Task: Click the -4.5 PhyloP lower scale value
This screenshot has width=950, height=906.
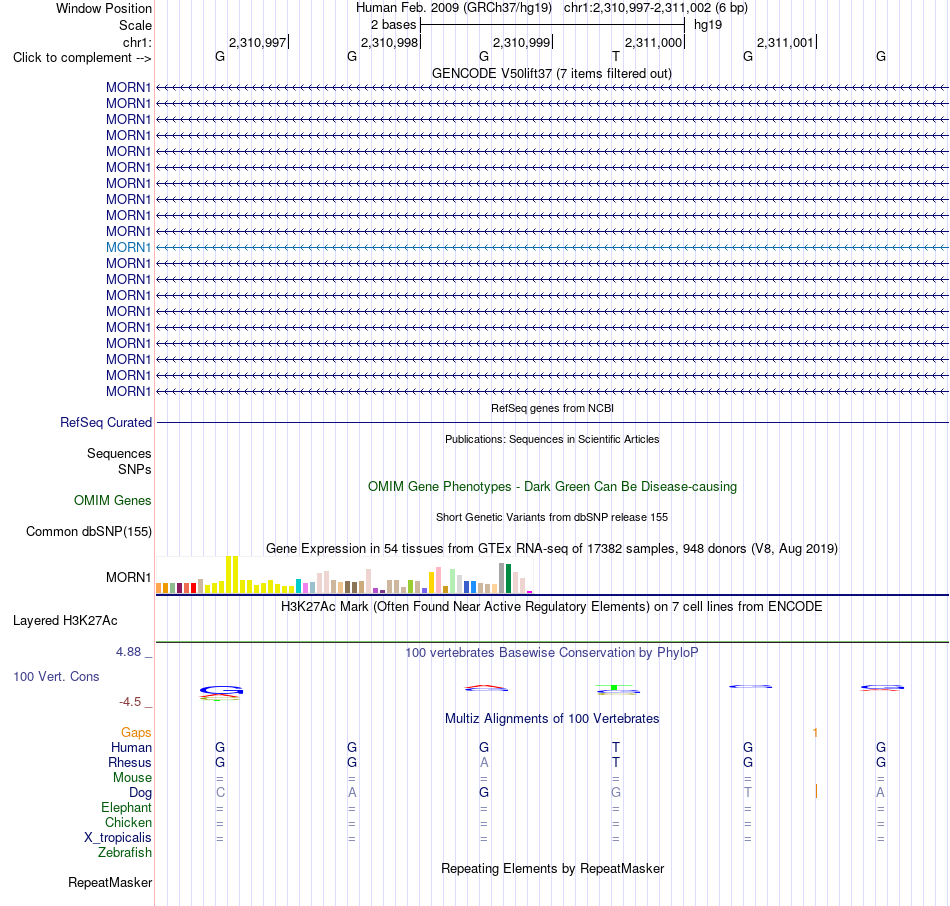Action: click(130, 702)
